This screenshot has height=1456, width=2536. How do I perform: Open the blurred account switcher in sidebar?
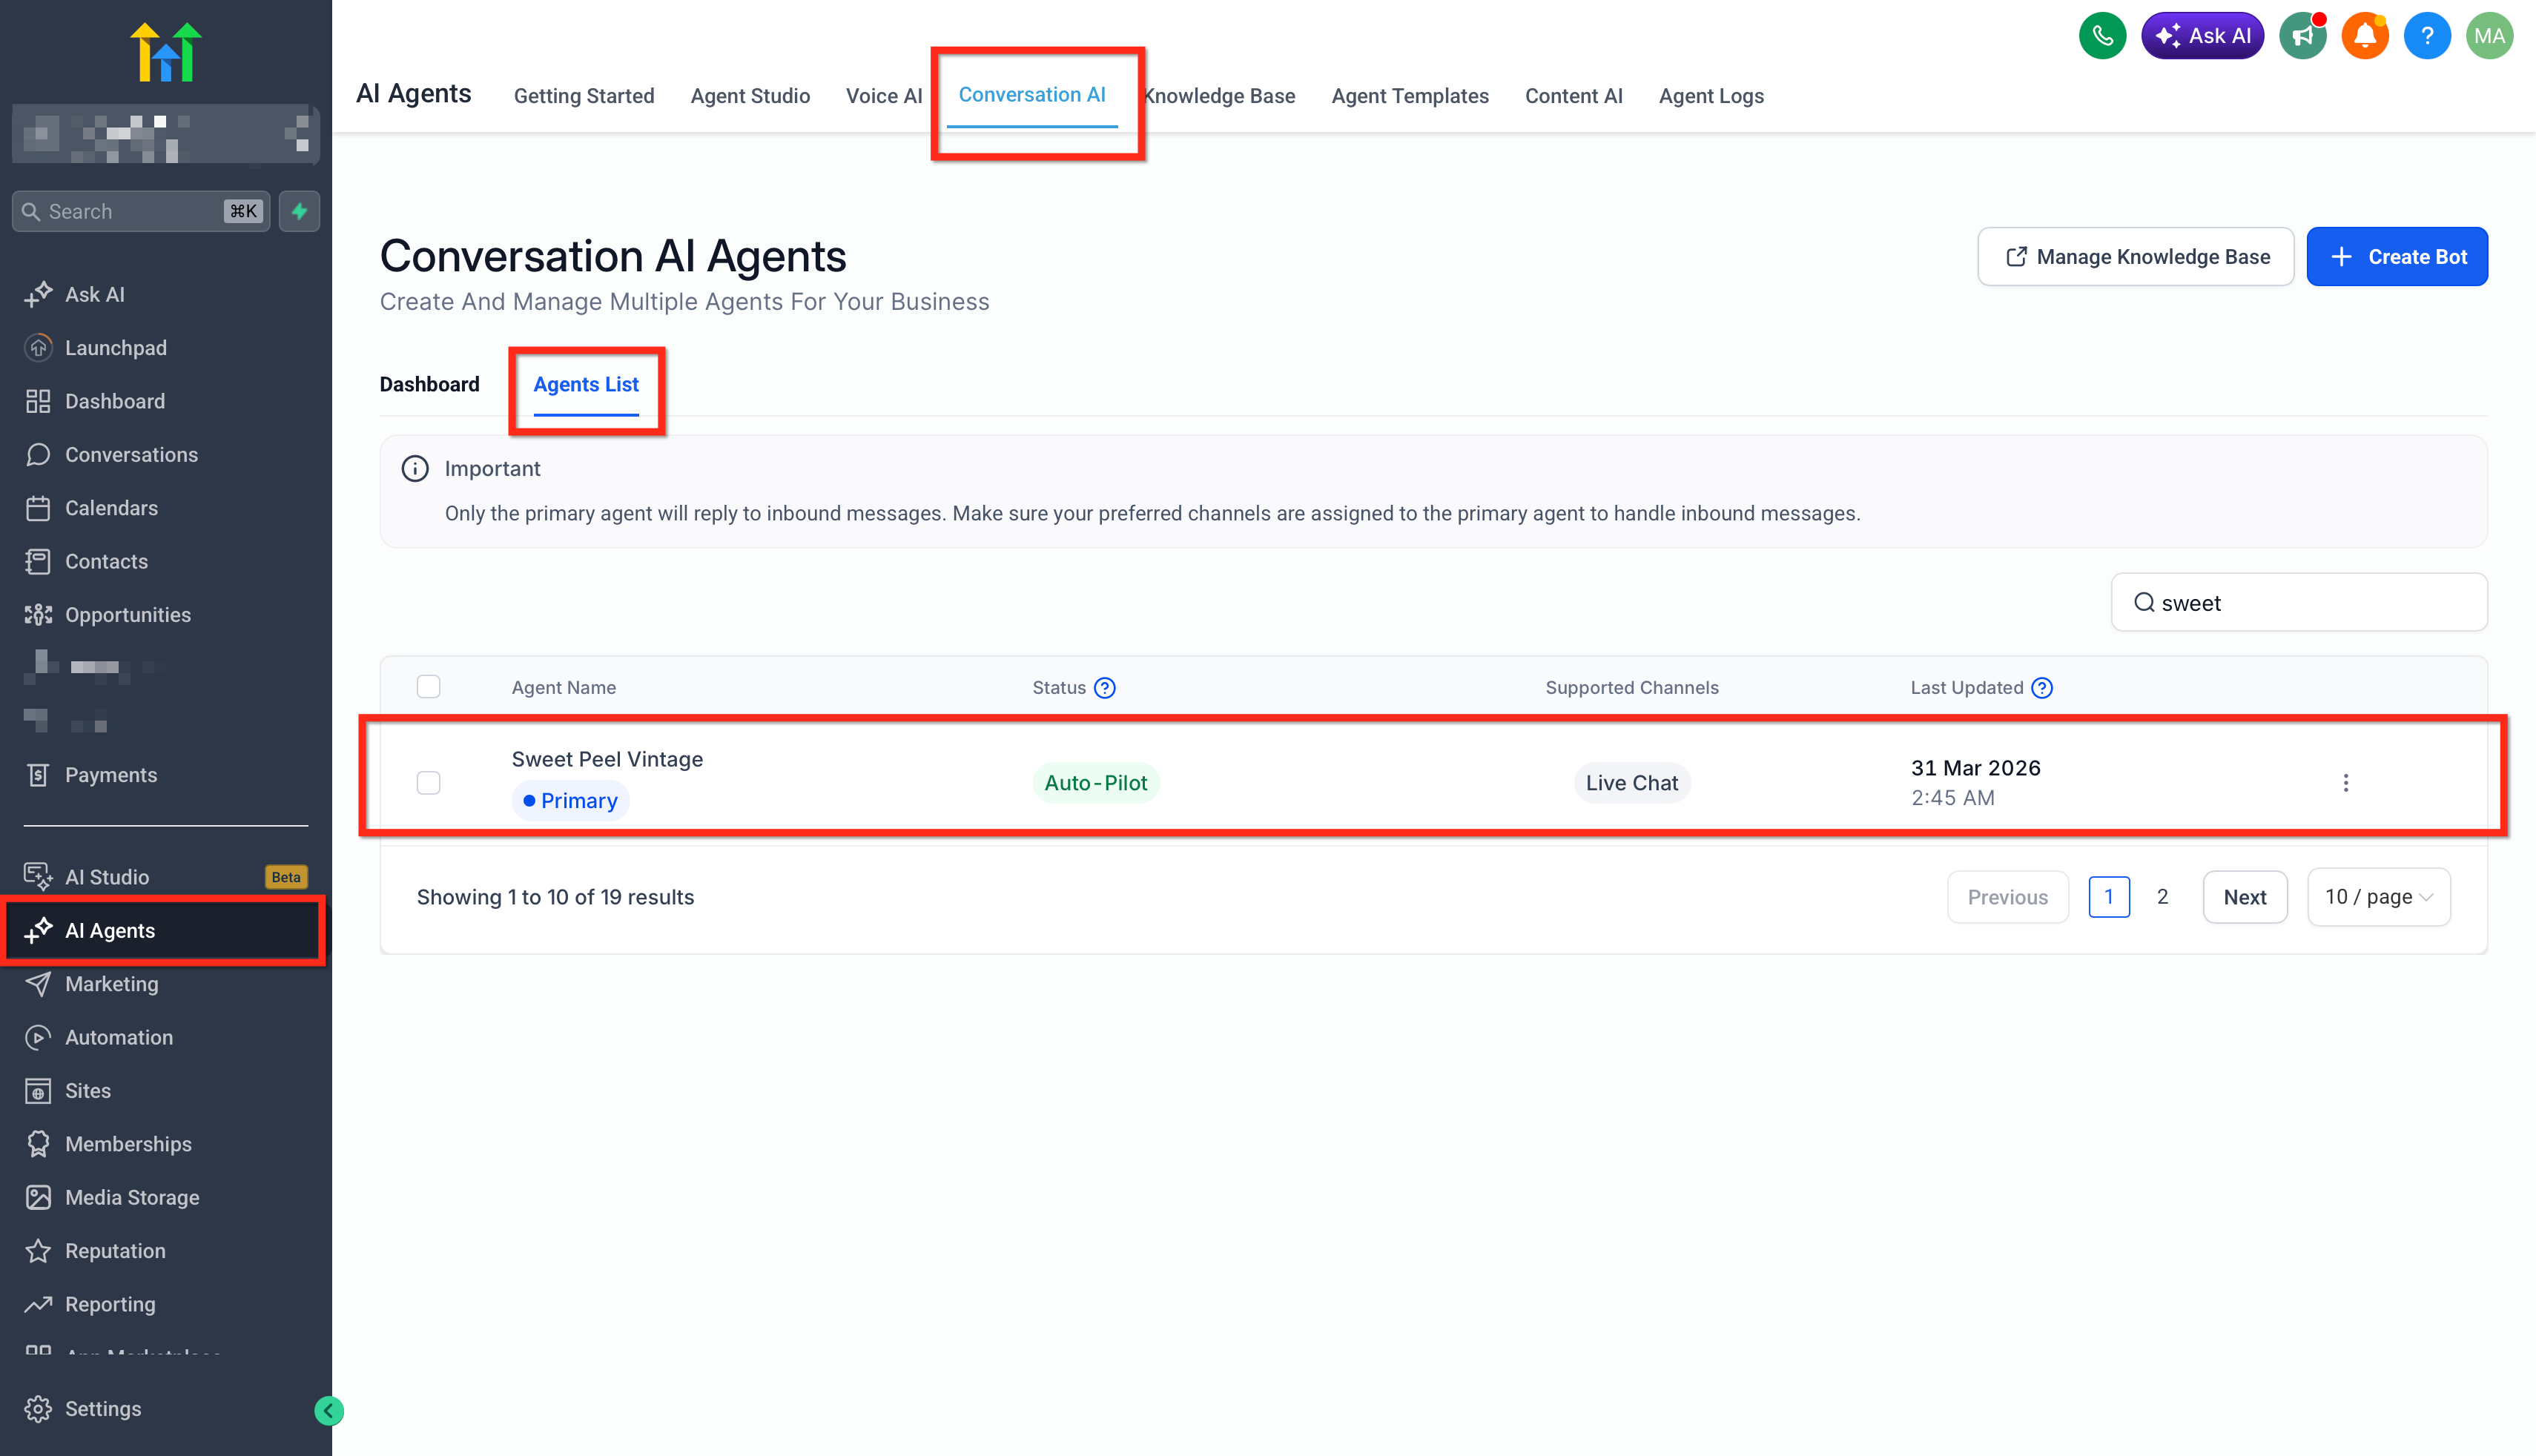[x=165, y=134]
